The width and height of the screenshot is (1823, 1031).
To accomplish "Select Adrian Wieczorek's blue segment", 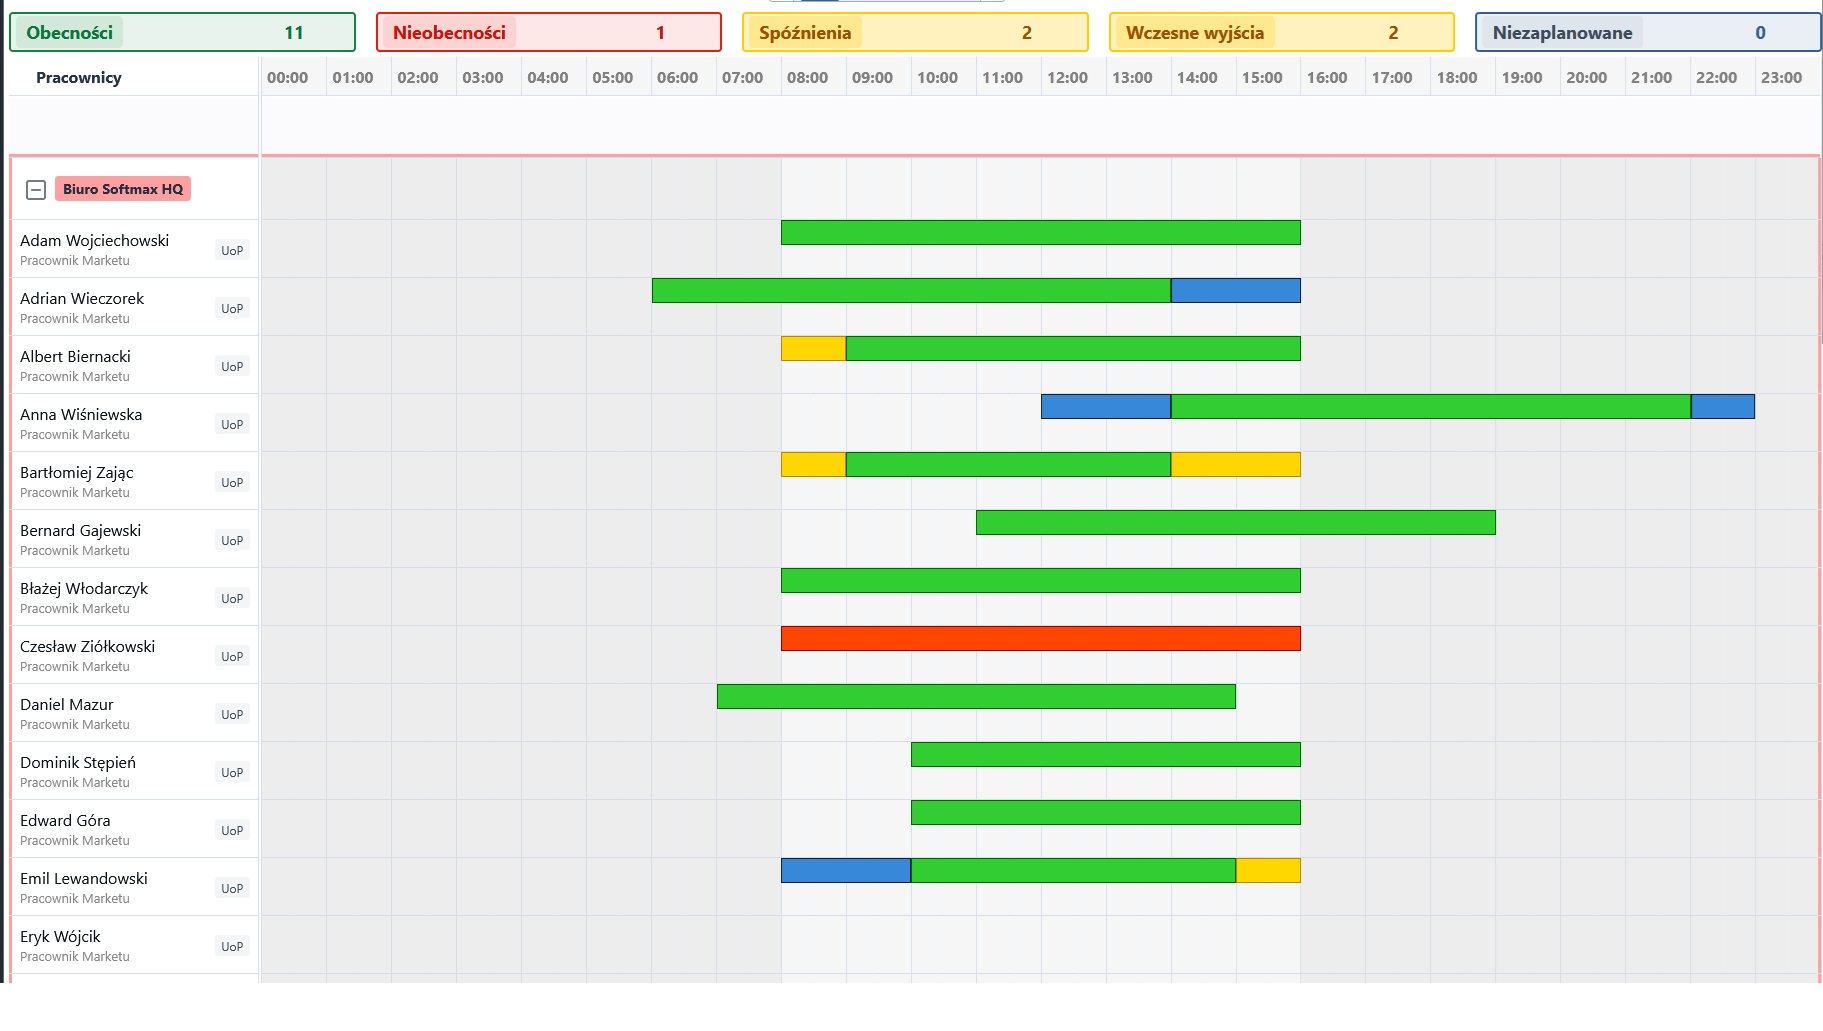I will point(1236,290).
